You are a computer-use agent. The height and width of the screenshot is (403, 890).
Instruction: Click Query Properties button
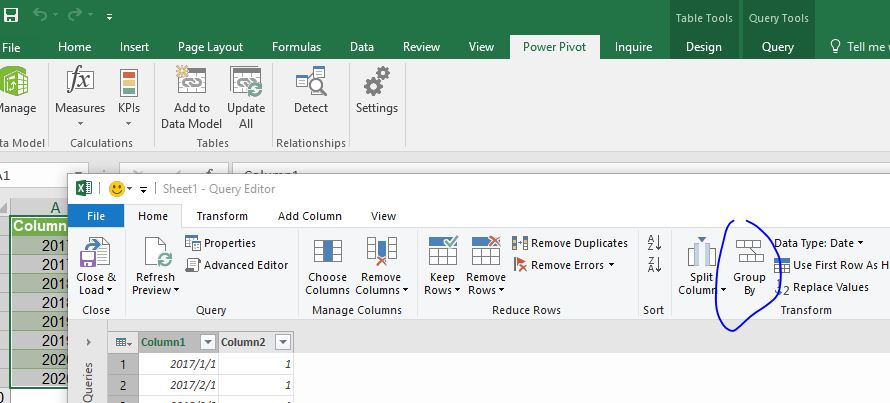coord(221,243)
